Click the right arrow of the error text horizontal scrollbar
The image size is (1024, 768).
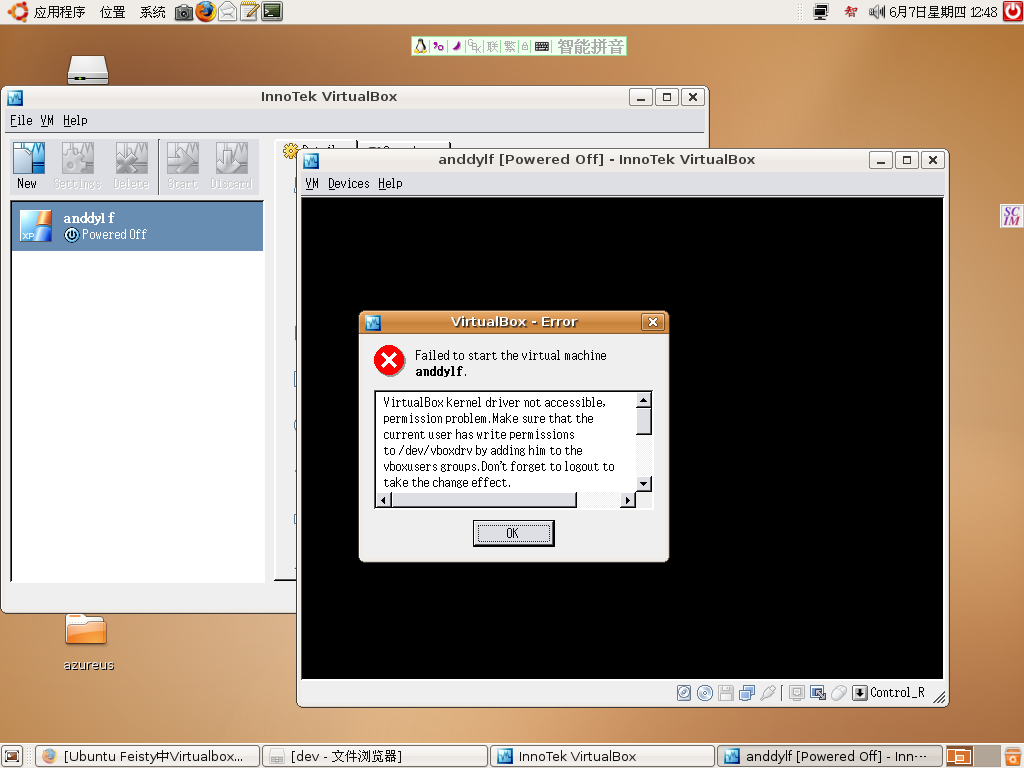[x=628, y=500]
